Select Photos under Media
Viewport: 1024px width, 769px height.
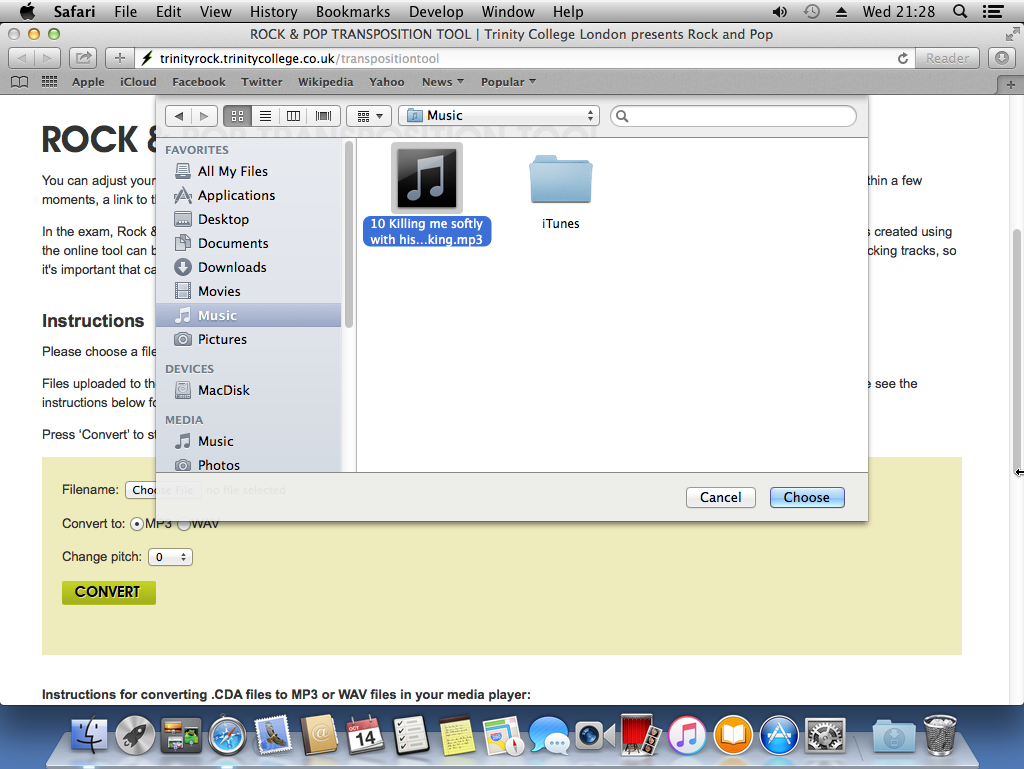(x=248, y=465)
